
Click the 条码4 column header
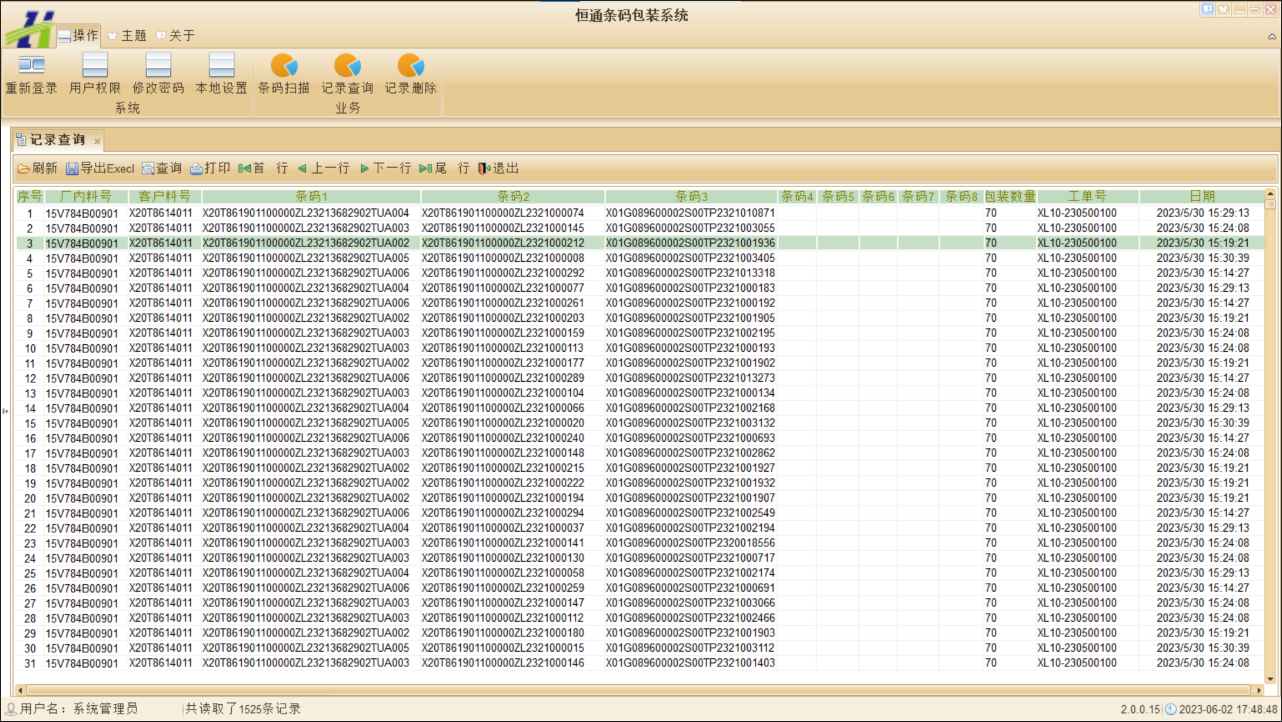pyautogui.click(x=797, y=197)
